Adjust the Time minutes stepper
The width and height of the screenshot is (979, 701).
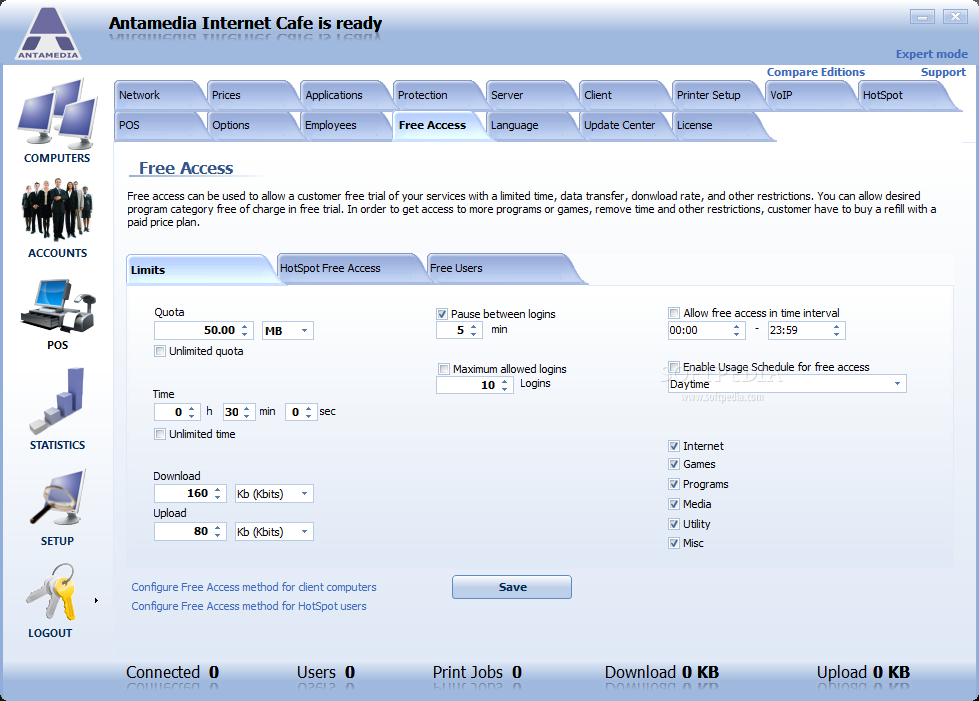(247, 412)
